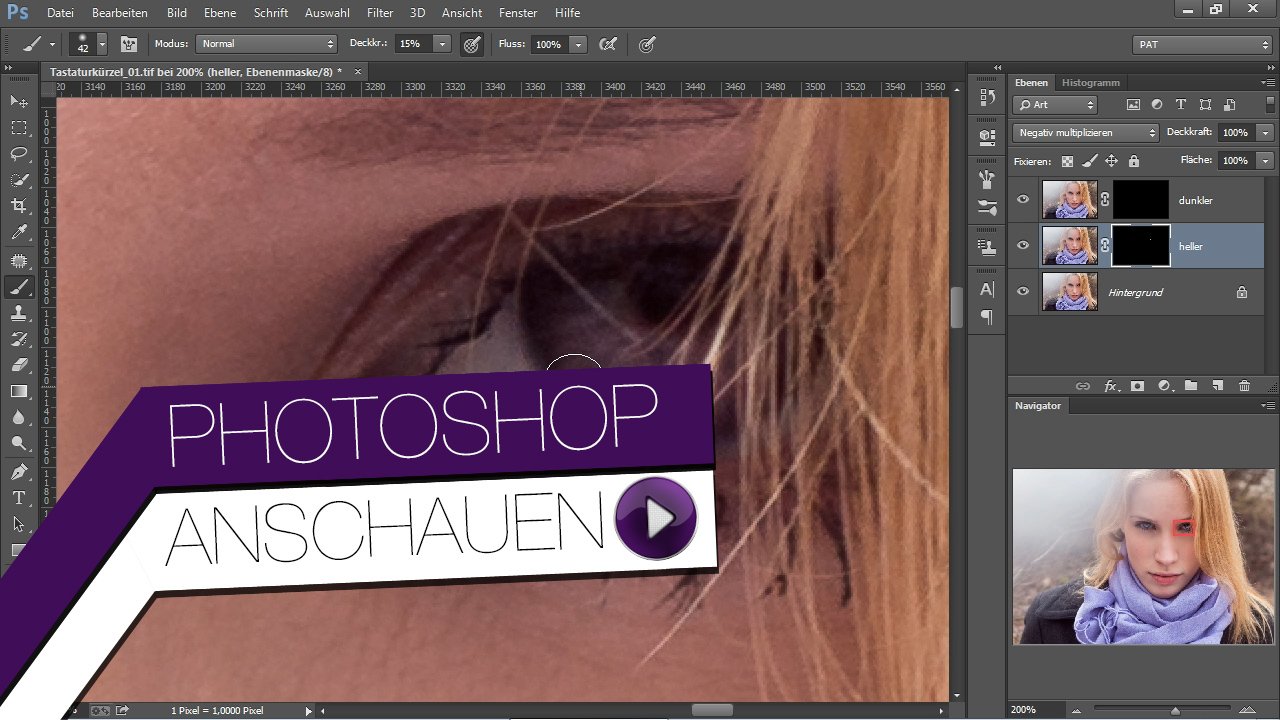
Task: Open the Ebene menu
Action: 220,13
